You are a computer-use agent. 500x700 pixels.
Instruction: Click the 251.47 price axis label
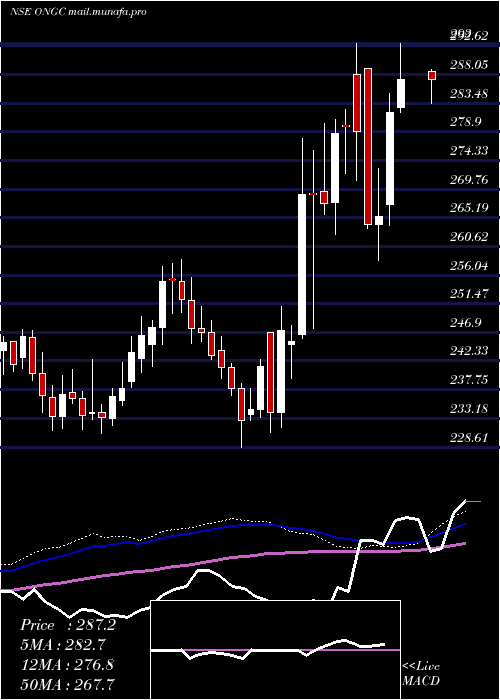[x=469, y=294]
